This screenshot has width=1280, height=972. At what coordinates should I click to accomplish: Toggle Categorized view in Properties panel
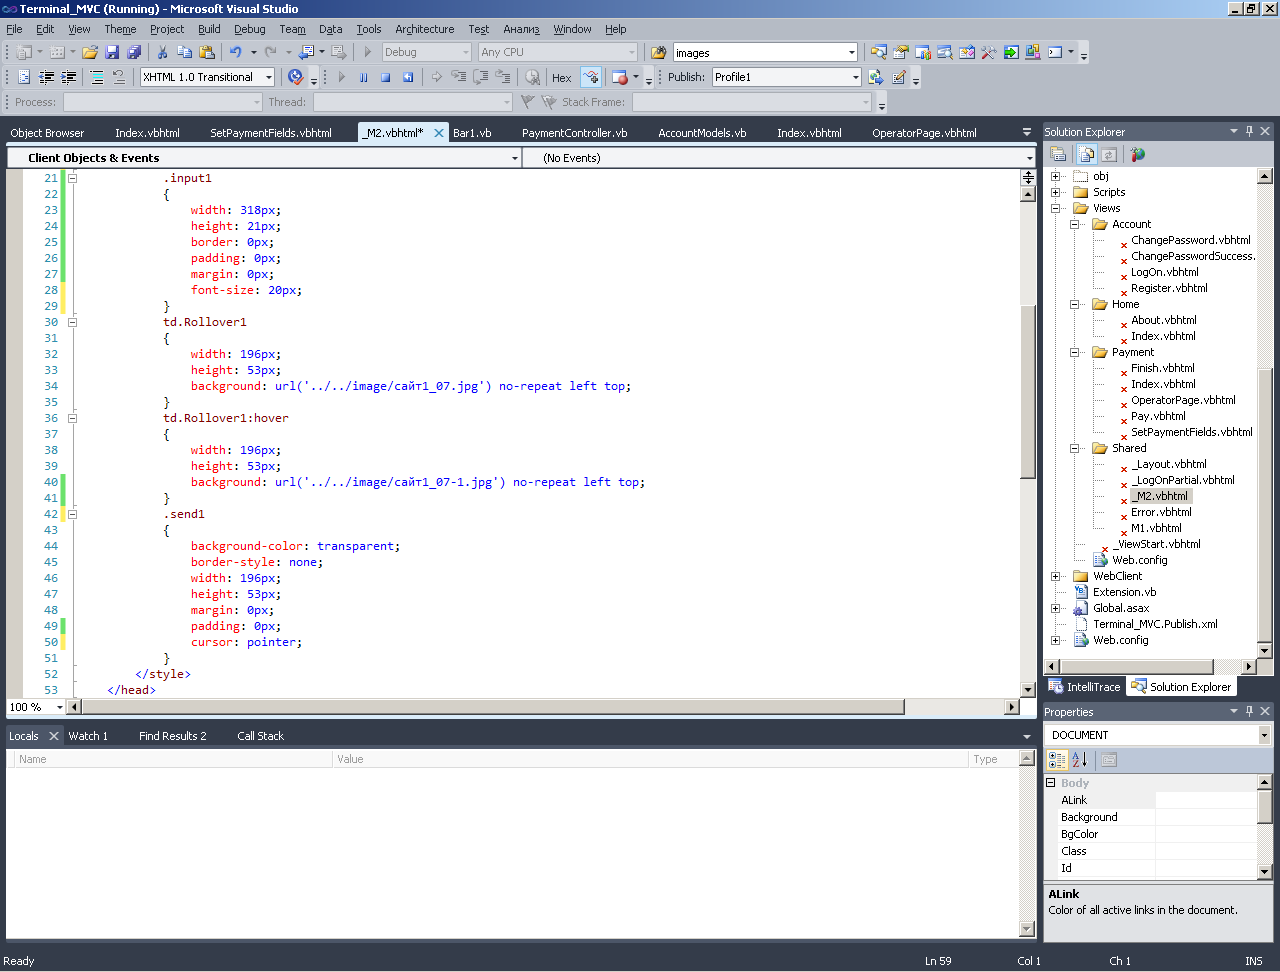tap(1057, 760)
